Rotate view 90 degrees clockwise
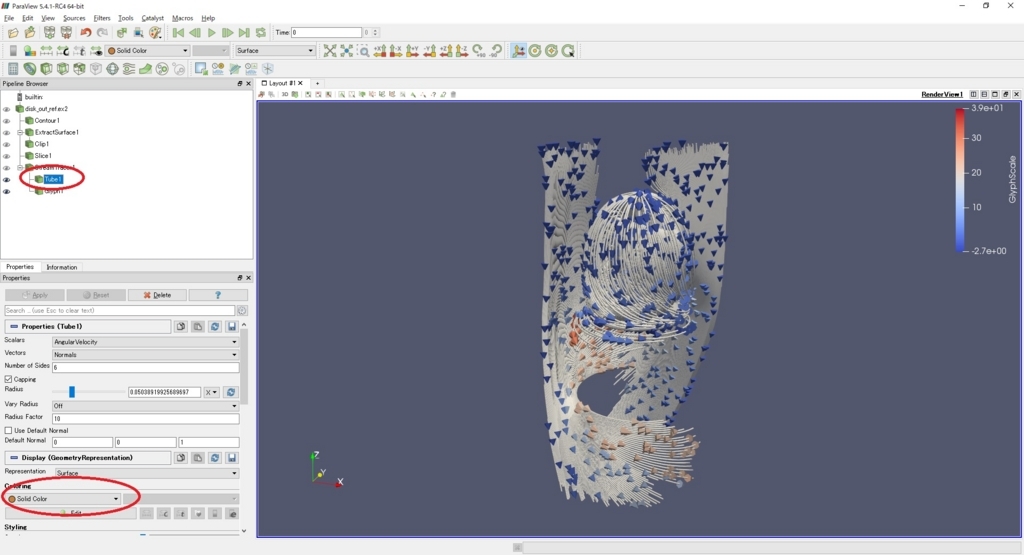 pos(479,51)
